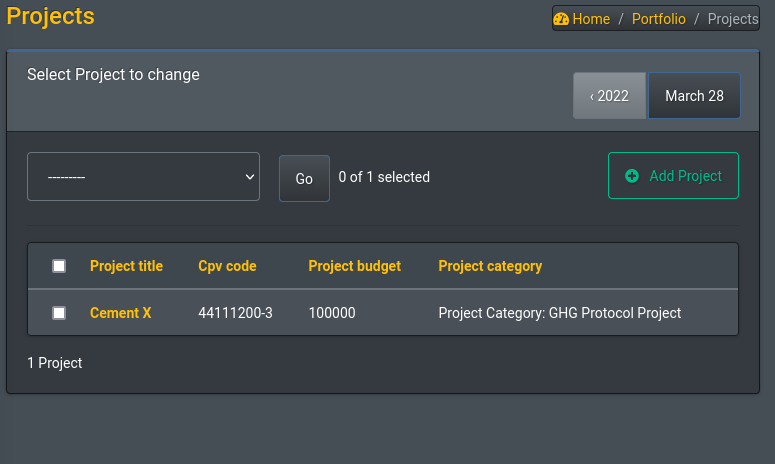Click the Projects page heading

[x=50, y=16]
